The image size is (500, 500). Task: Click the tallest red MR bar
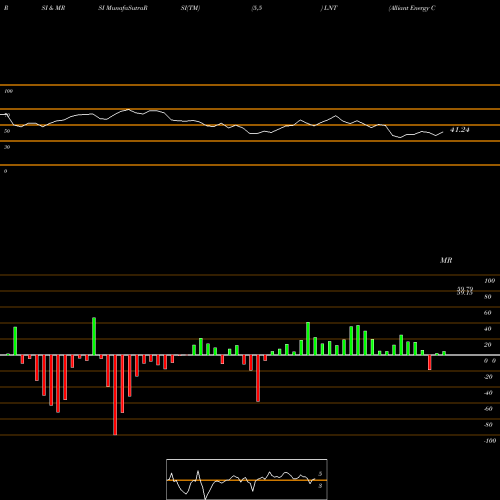115,395
